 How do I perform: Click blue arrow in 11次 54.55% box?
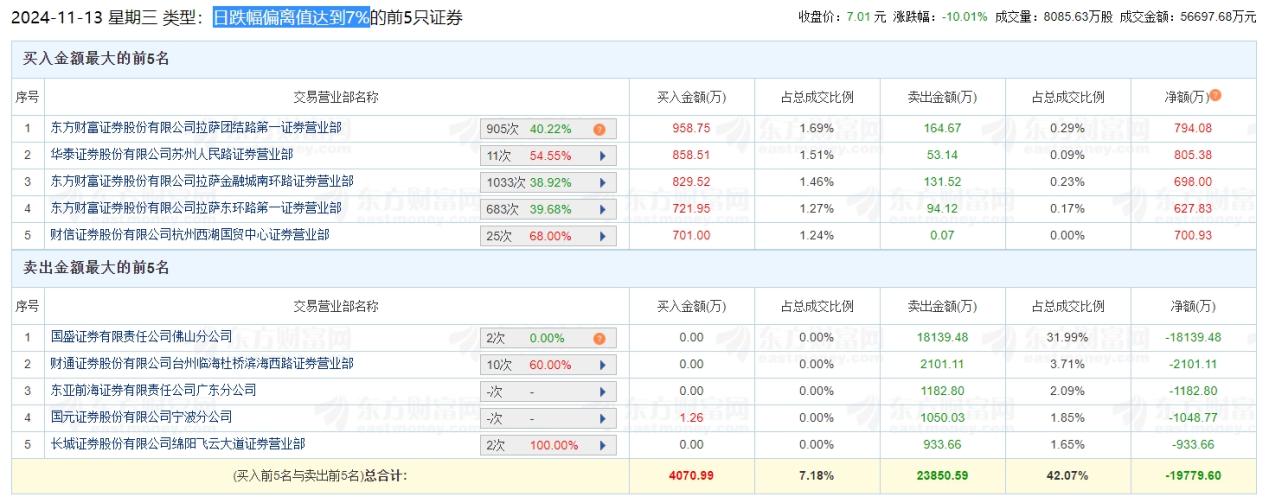click(x=602, y=156)
